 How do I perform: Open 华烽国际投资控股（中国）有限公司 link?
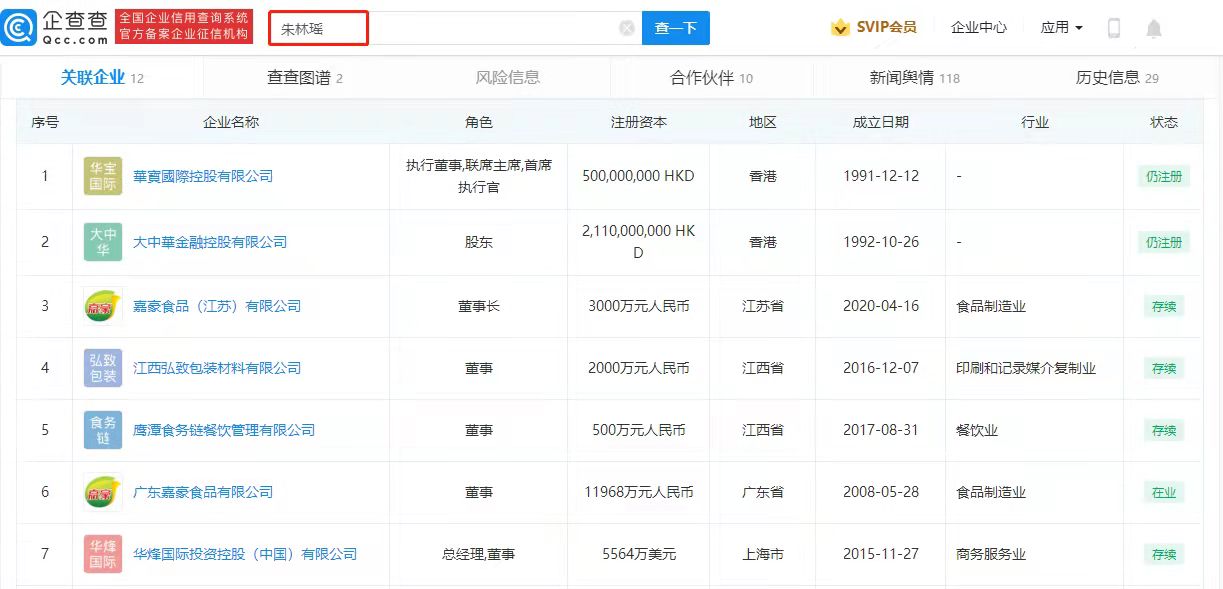[x=245, y=554]
